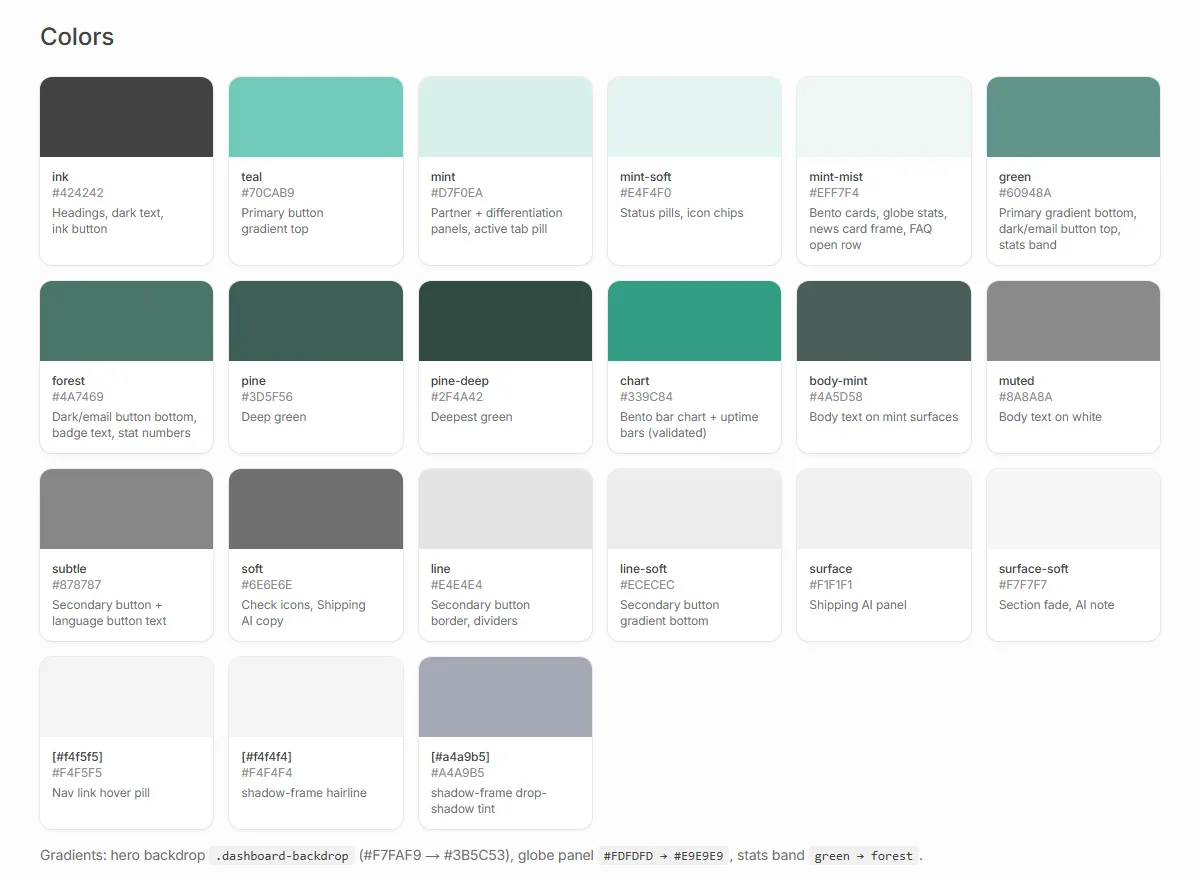Screen dimensions: 1200x880
Task: Select hex value #F1F1F1
Action: (x=831, y=585)
